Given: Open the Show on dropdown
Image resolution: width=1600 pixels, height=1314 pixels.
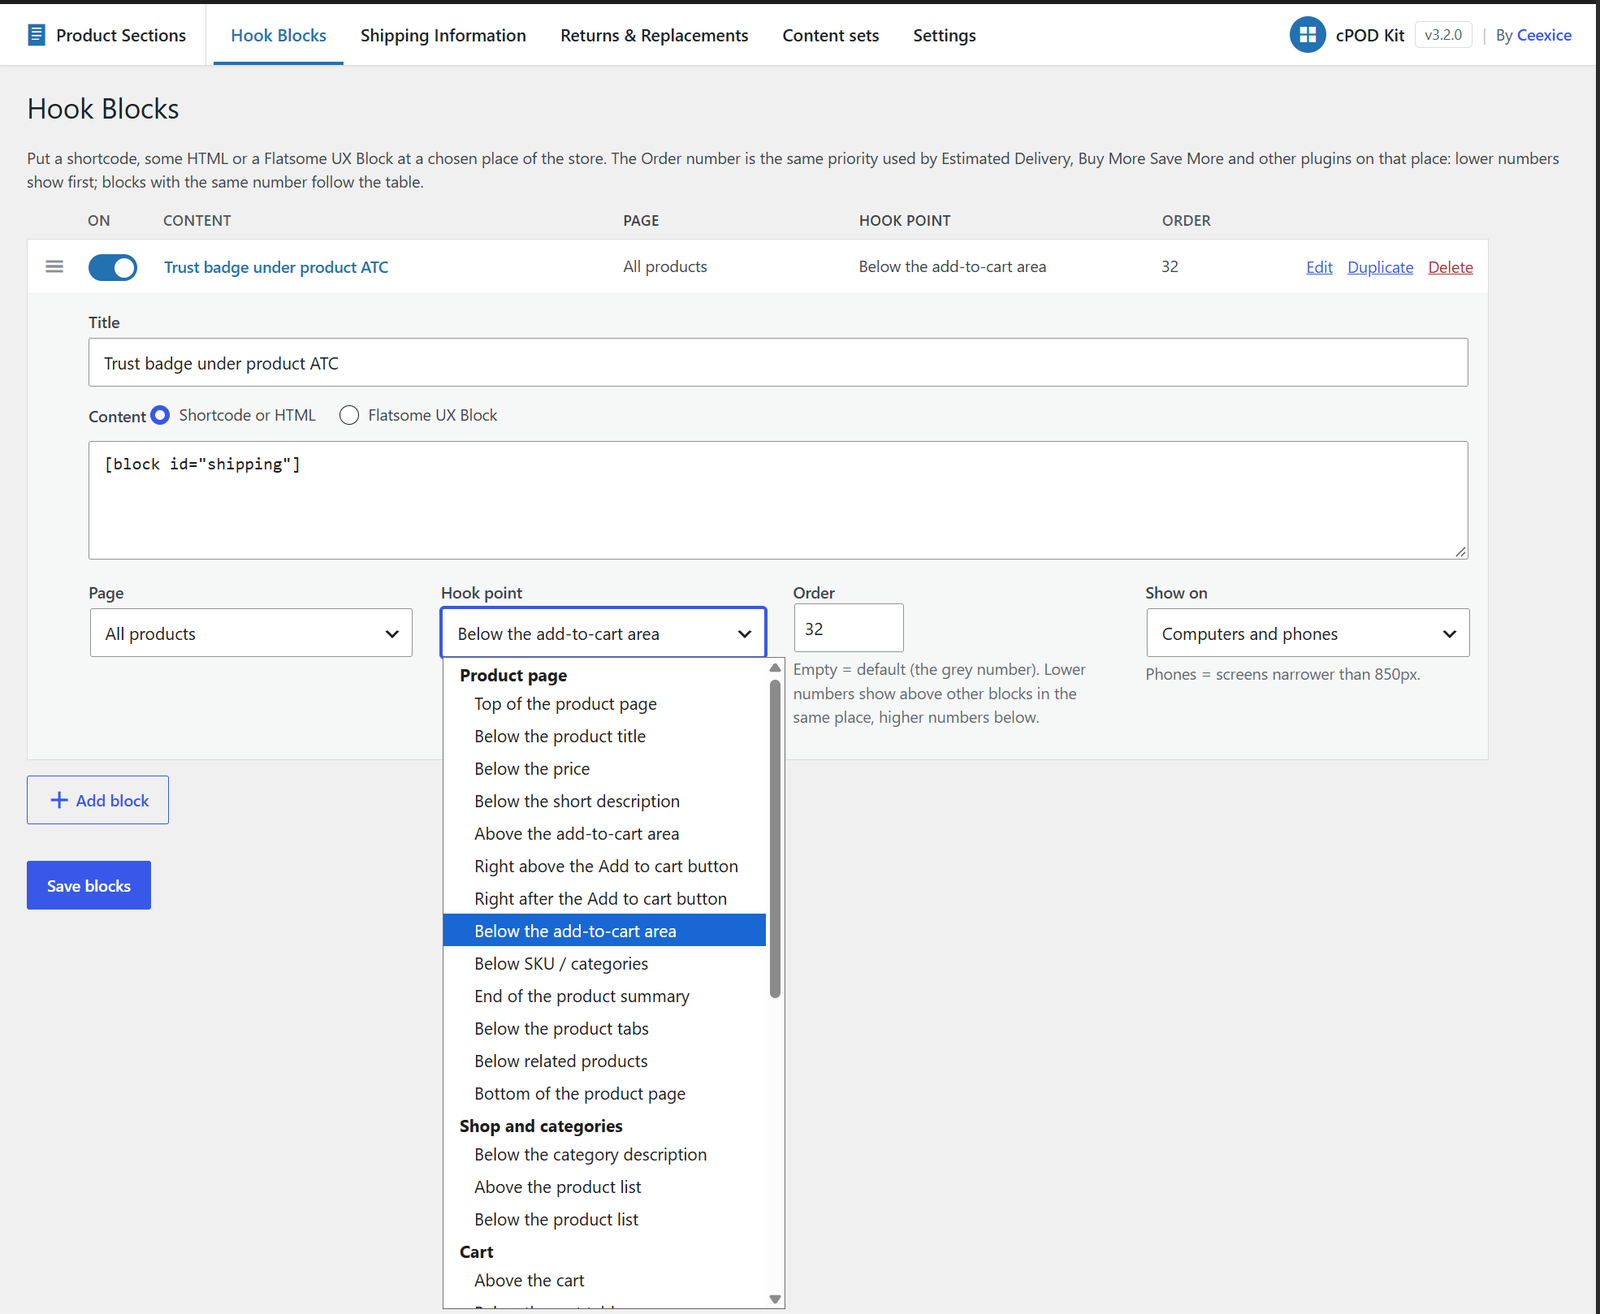Looking at the screenshot, I should click(x=1307, y=633).
